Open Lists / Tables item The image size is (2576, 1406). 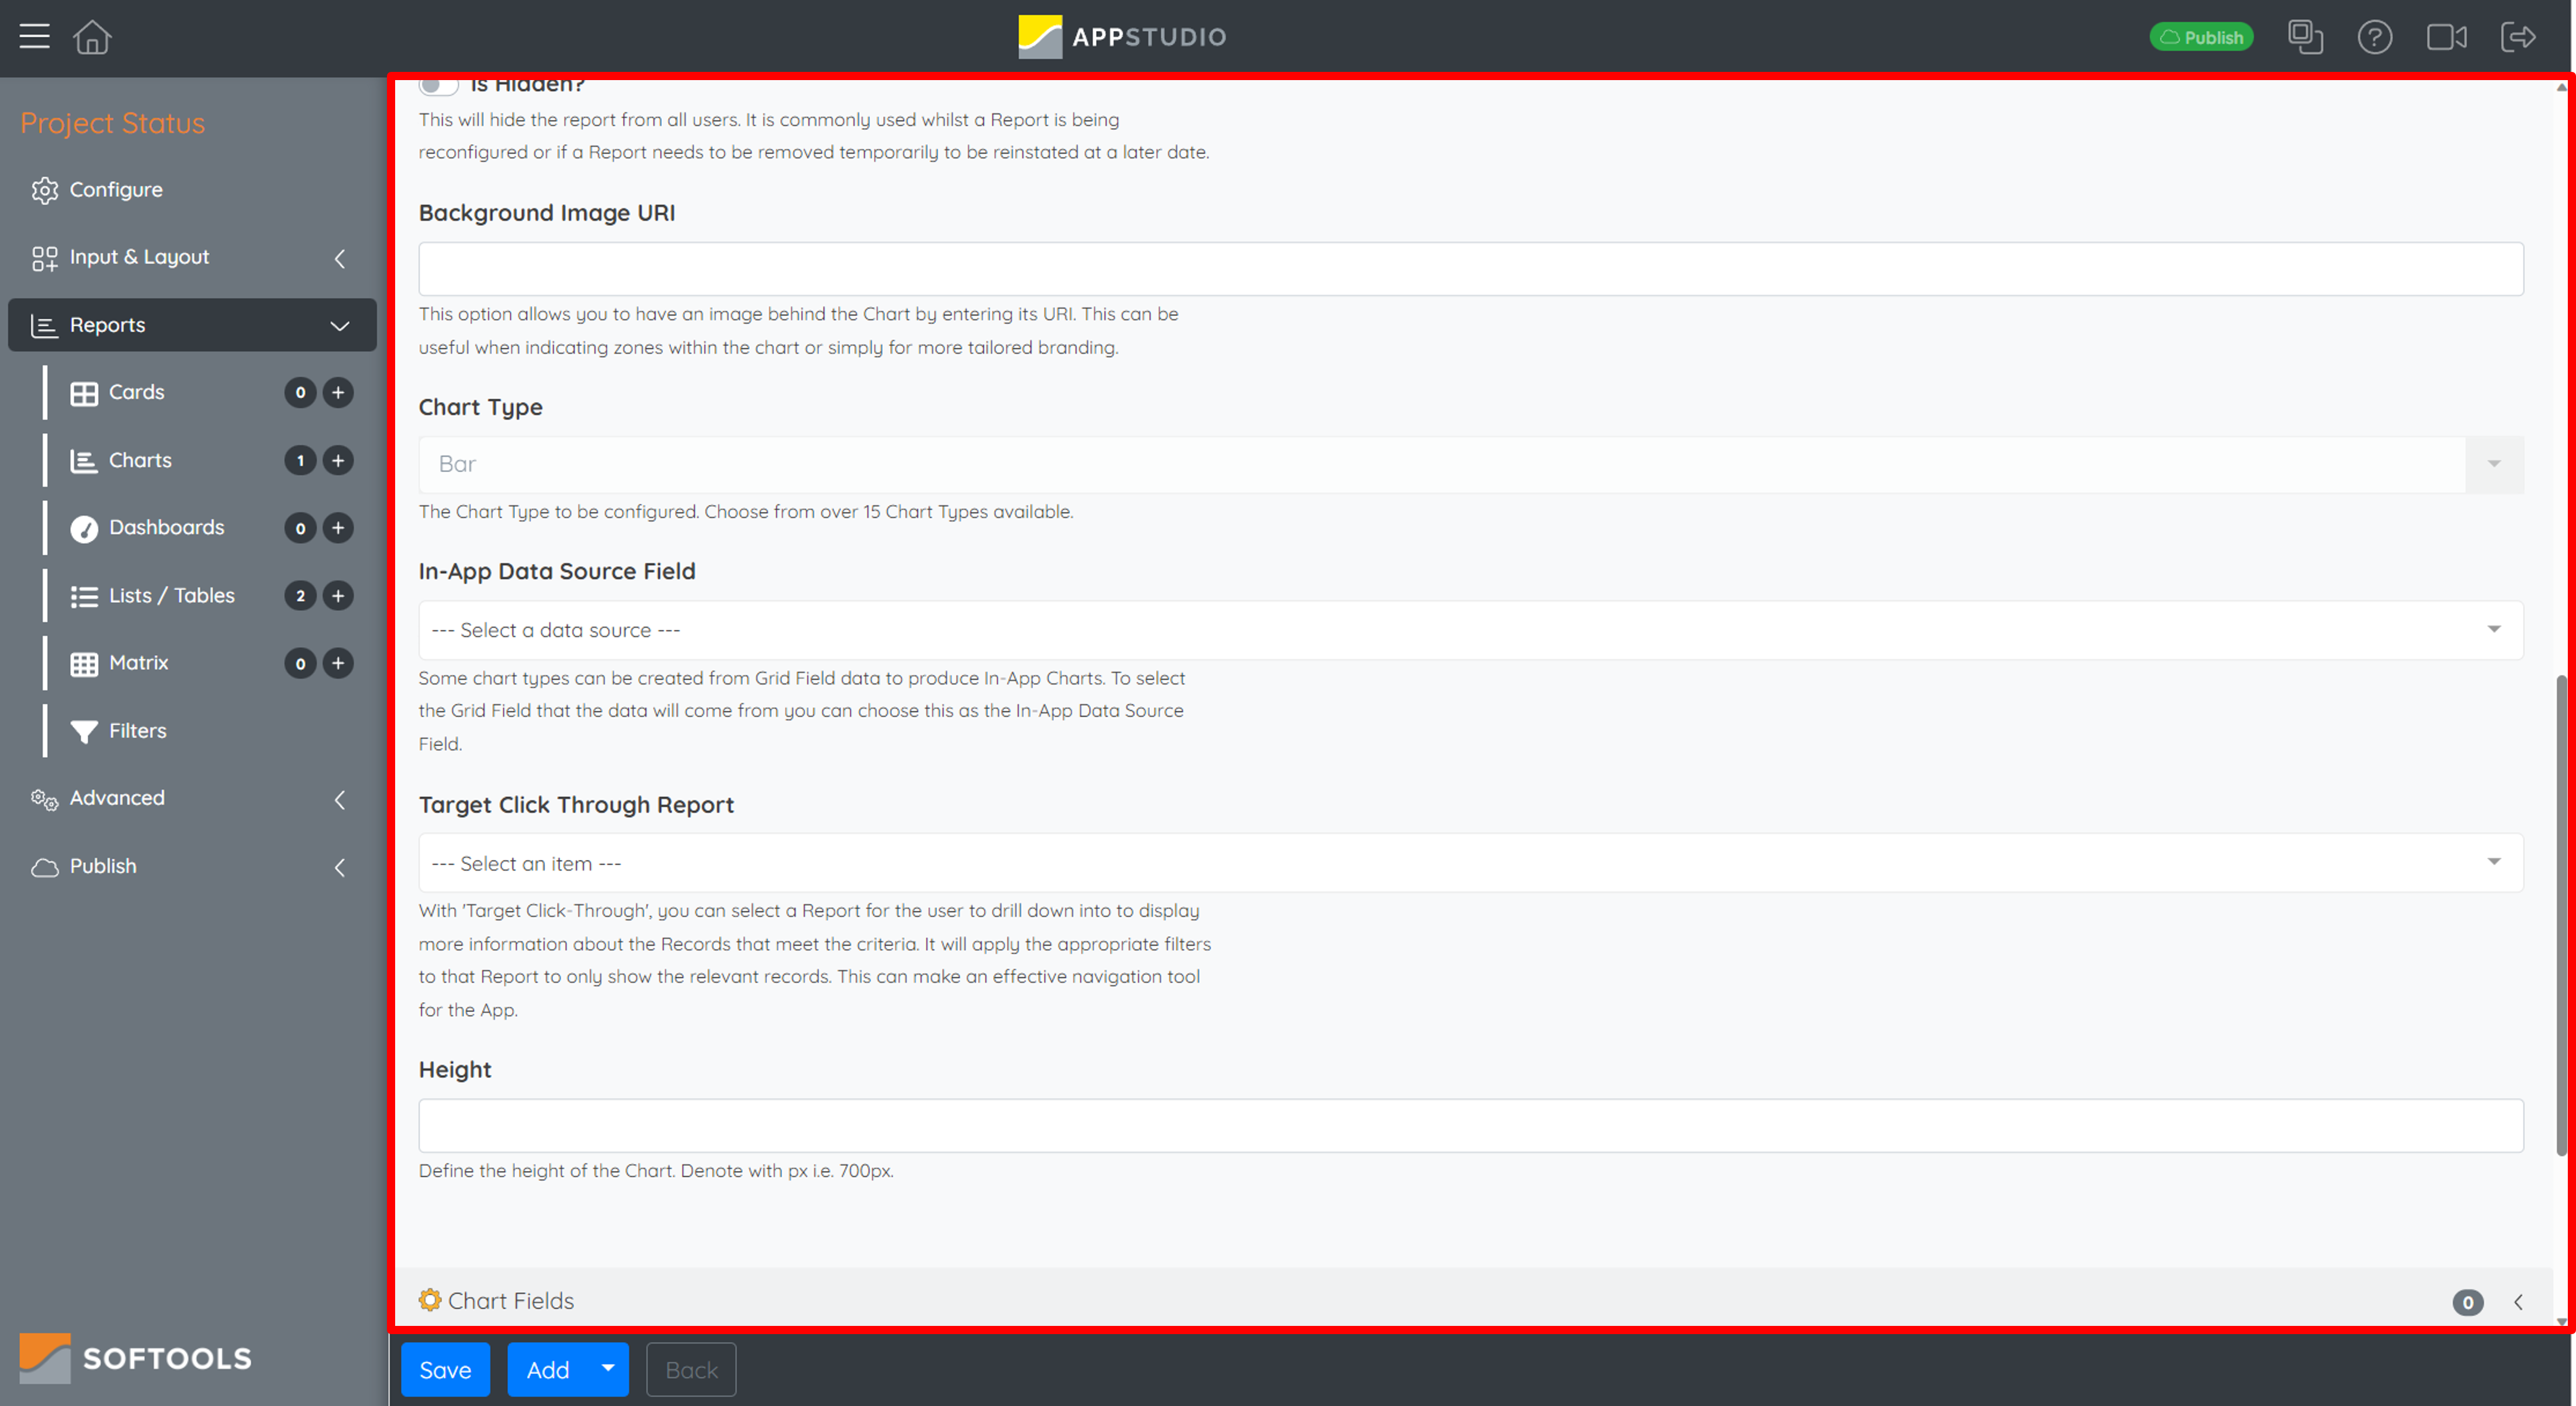click(171, 595)
